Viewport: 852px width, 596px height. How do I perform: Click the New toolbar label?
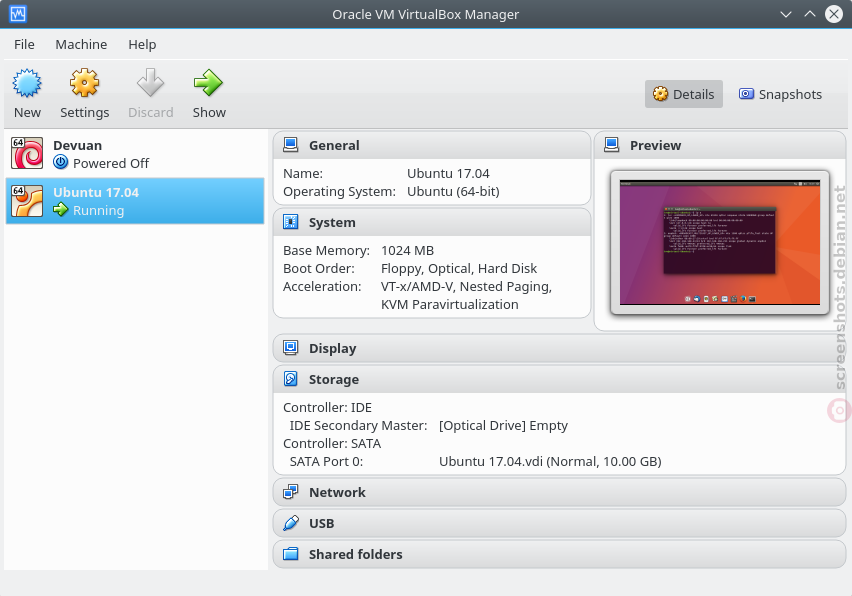point(27,112)
